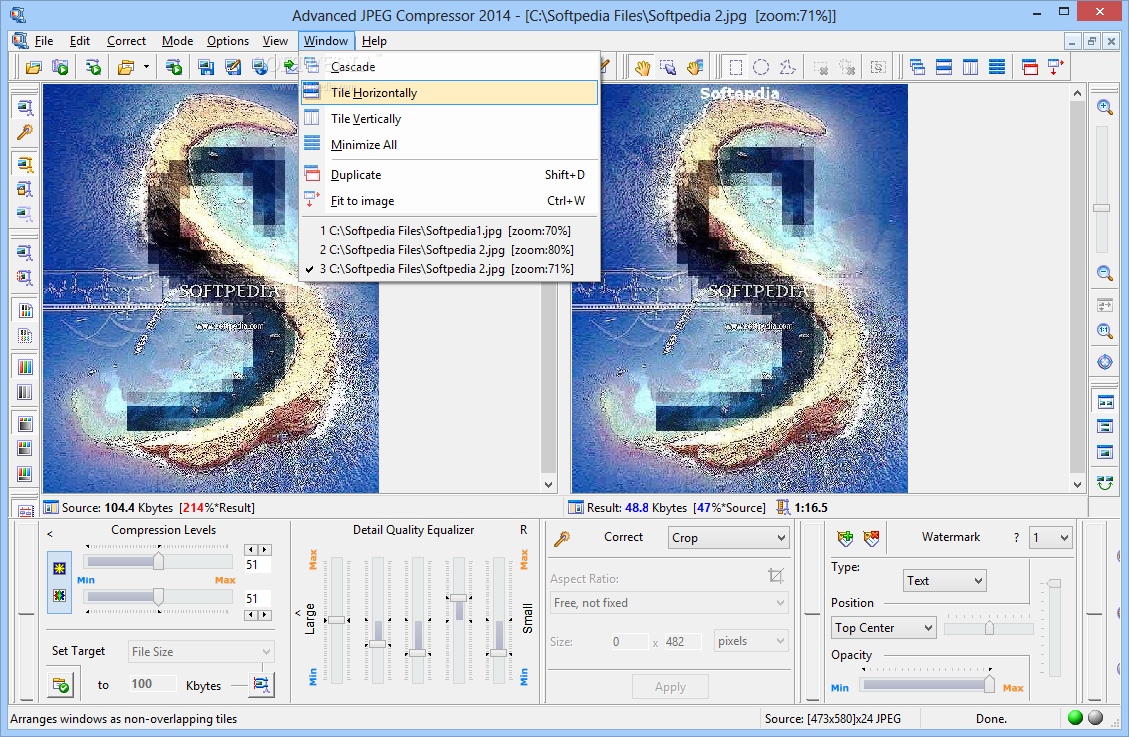Image resolution: width=1129 pixels, height=737 pixels.
Task: Click the first Detail Quality Equalizer slider
Action: click(337, 620)
